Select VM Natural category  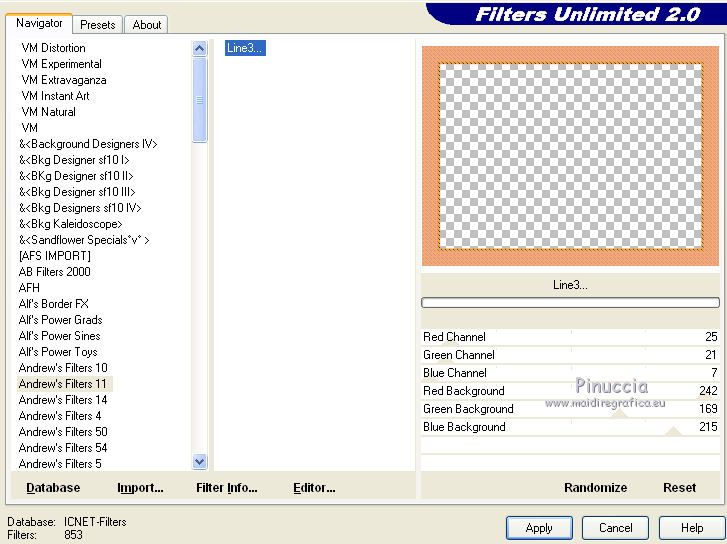(x=48, y=112)
